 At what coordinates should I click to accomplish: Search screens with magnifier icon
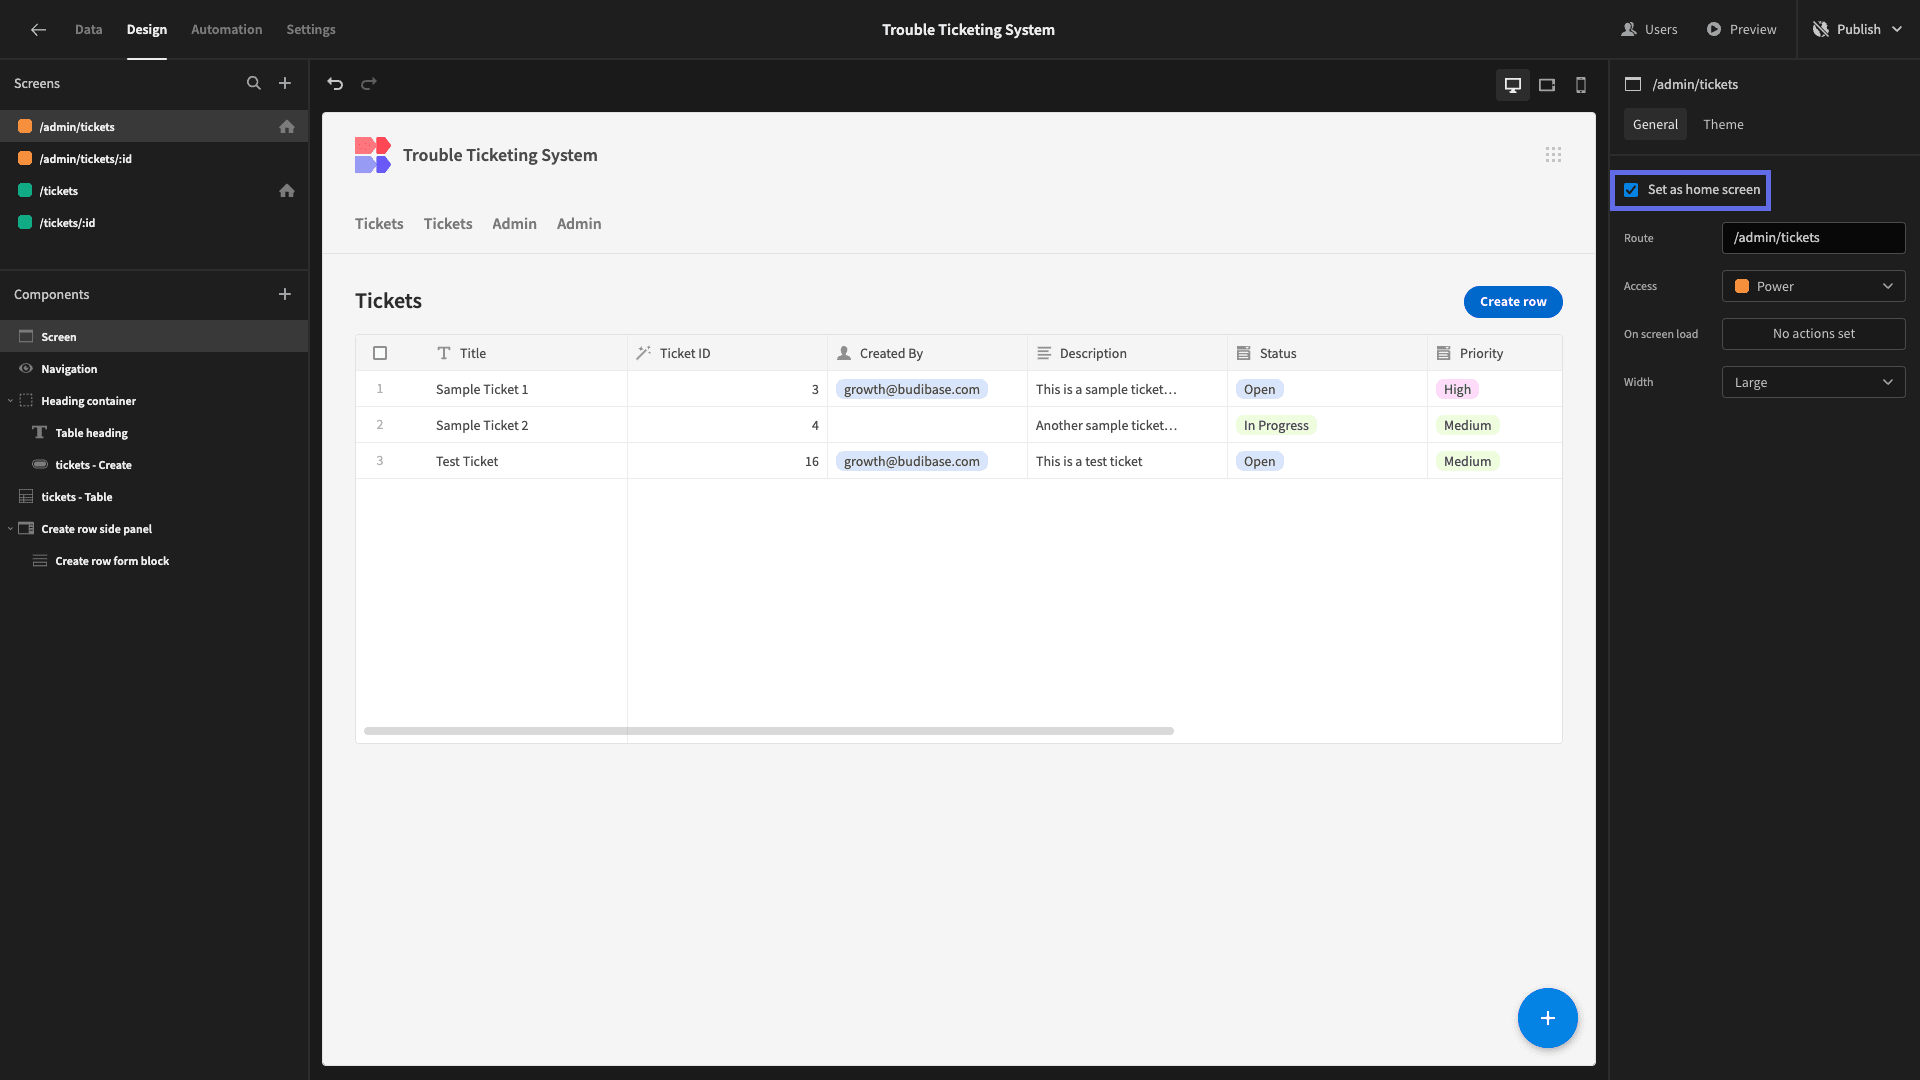point(254,83)
